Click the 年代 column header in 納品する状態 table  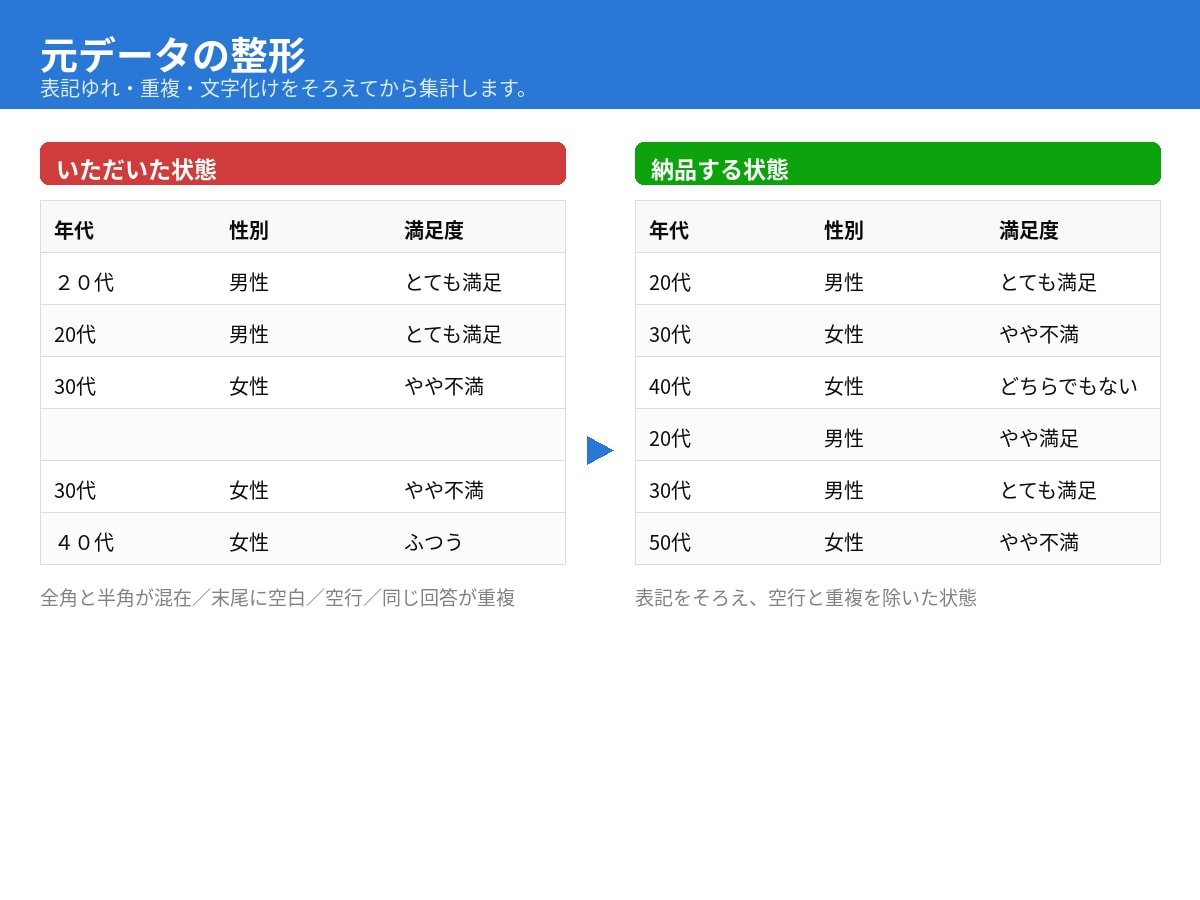tap(669, 230)
